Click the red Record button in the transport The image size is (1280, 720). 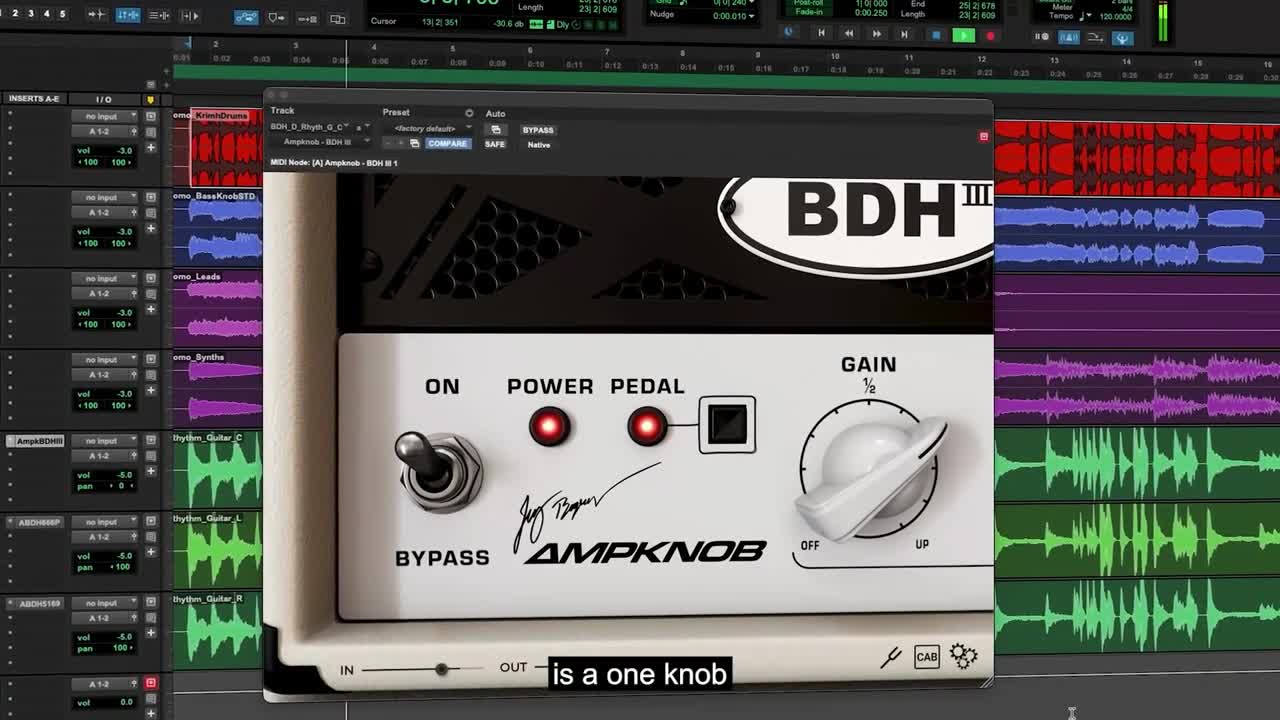990,35
